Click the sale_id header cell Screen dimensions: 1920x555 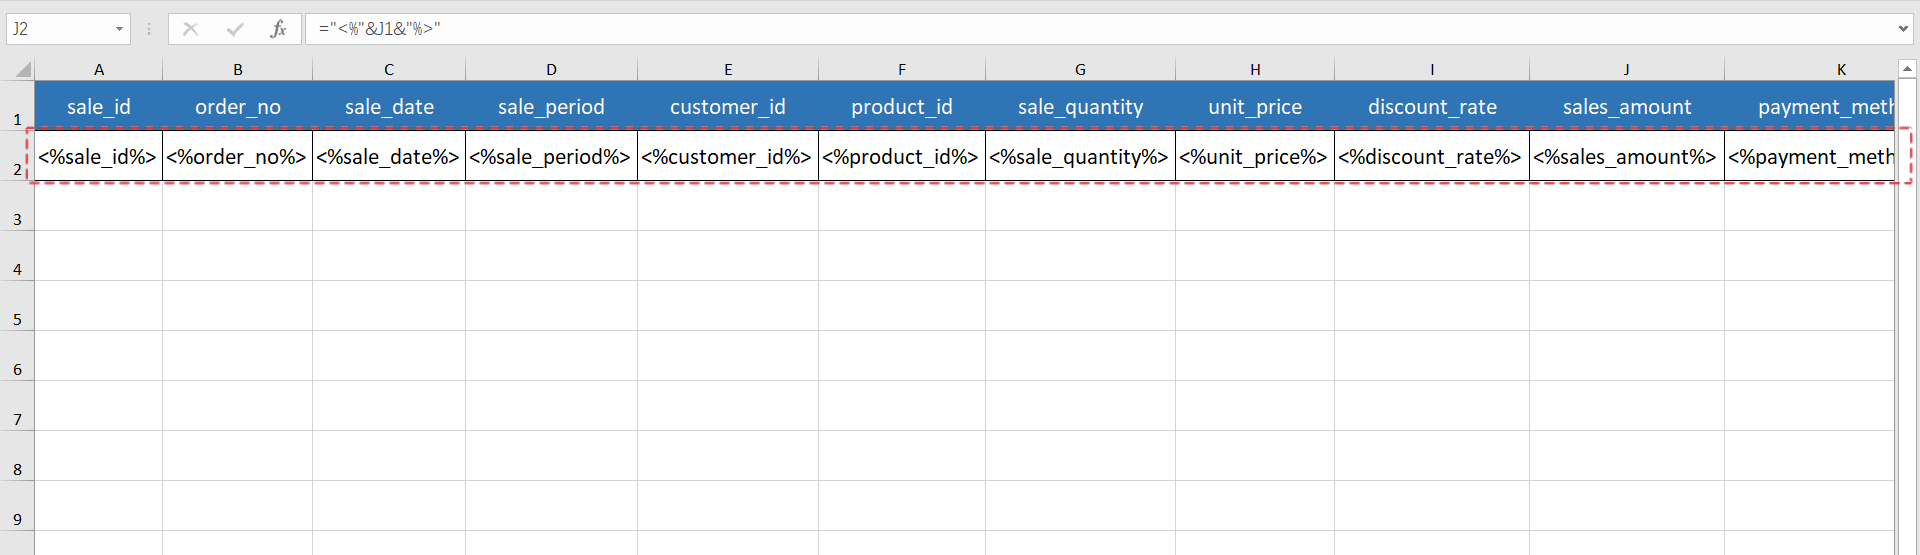tap(99, 106)
